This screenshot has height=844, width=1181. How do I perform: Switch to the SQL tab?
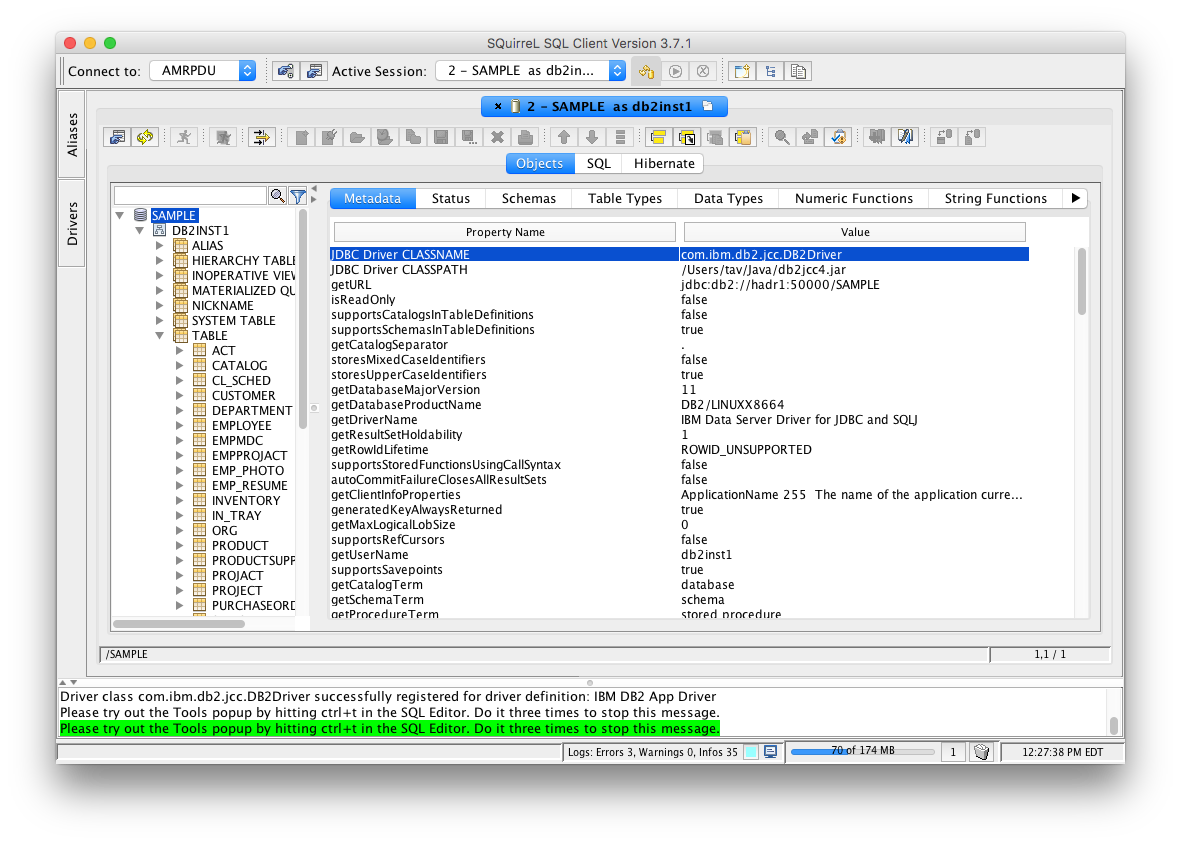tap(597, 163)
